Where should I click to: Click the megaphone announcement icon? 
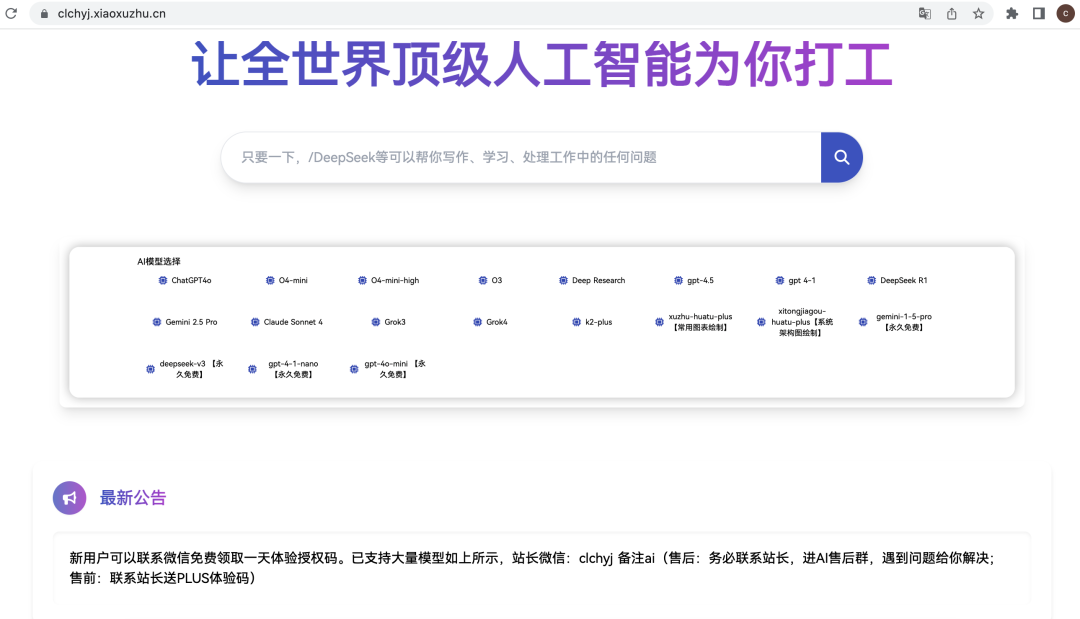tap(70, 498)
